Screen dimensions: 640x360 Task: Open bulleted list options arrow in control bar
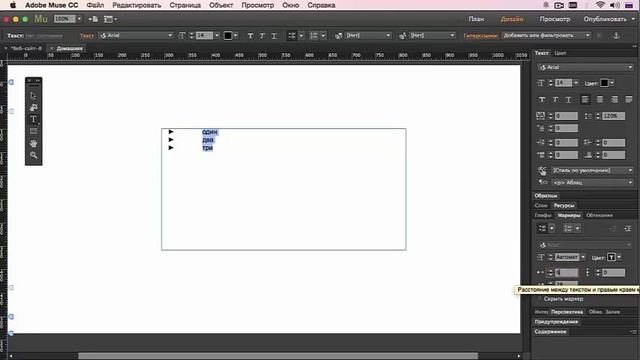(x=301, y=36)
